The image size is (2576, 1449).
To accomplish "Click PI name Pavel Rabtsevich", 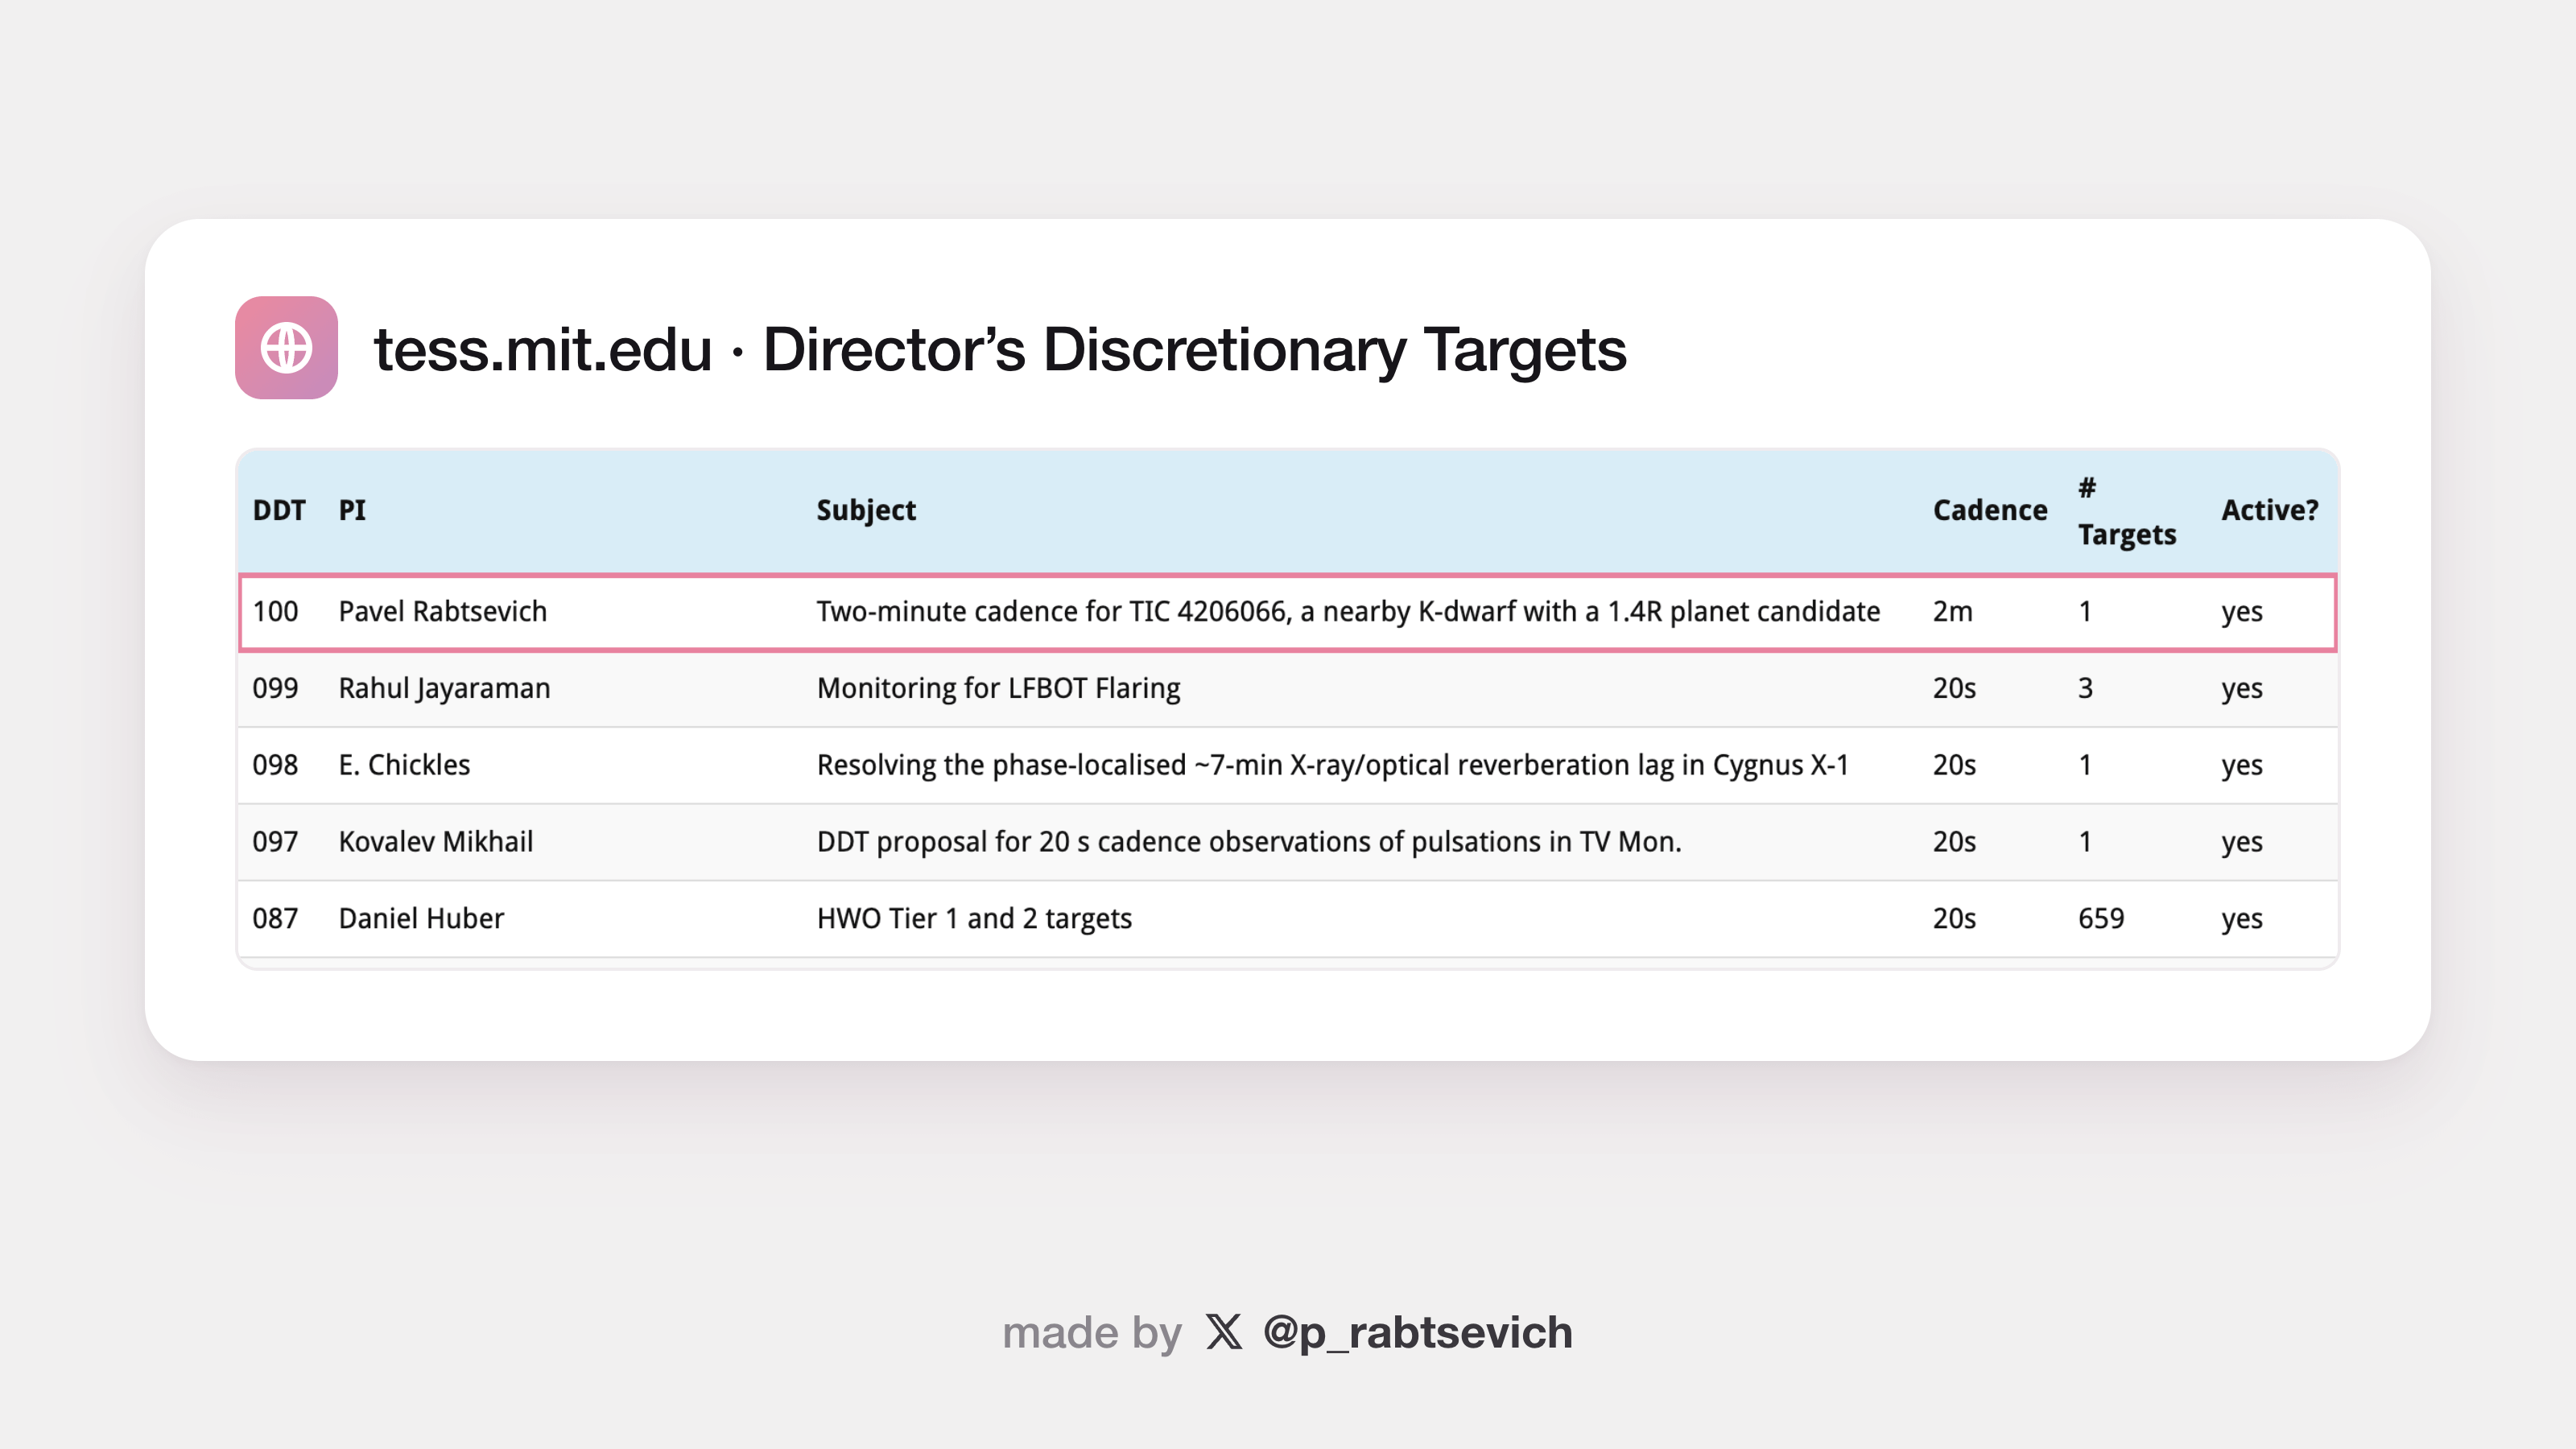I will click(443, 611).
